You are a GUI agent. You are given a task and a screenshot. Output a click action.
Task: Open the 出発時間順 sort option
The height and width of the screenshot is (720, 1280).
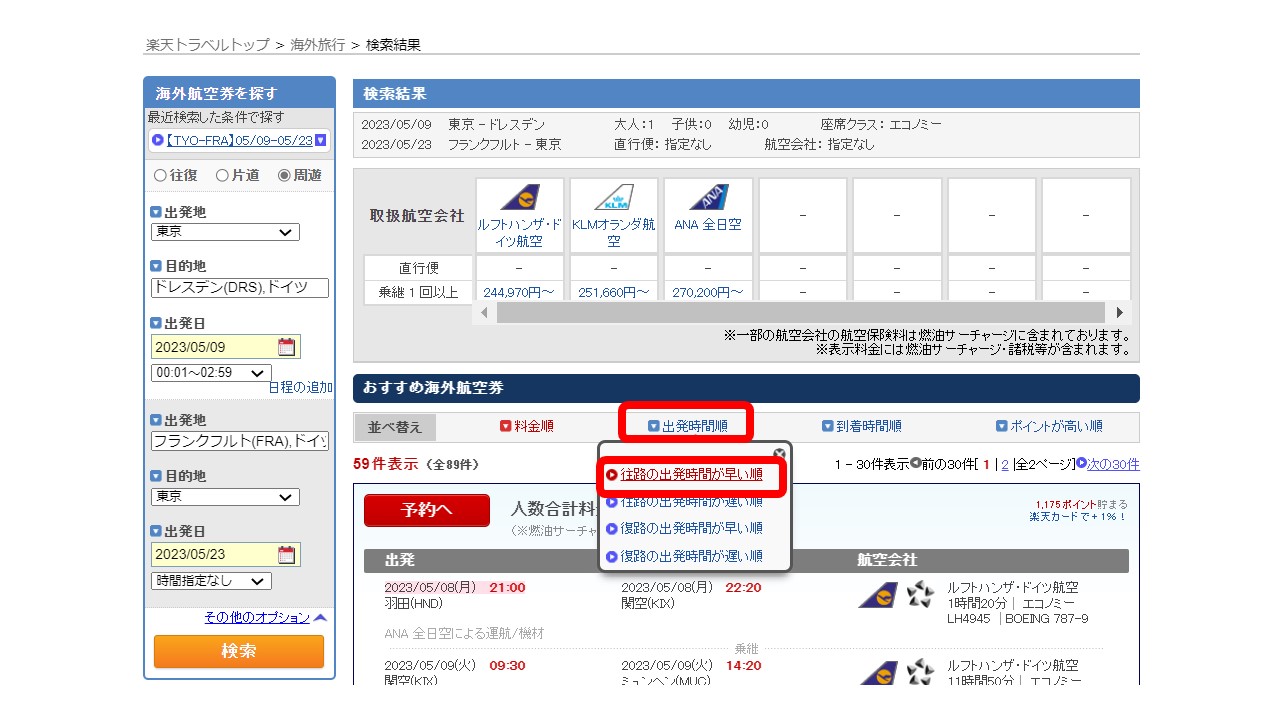(687, 426)
